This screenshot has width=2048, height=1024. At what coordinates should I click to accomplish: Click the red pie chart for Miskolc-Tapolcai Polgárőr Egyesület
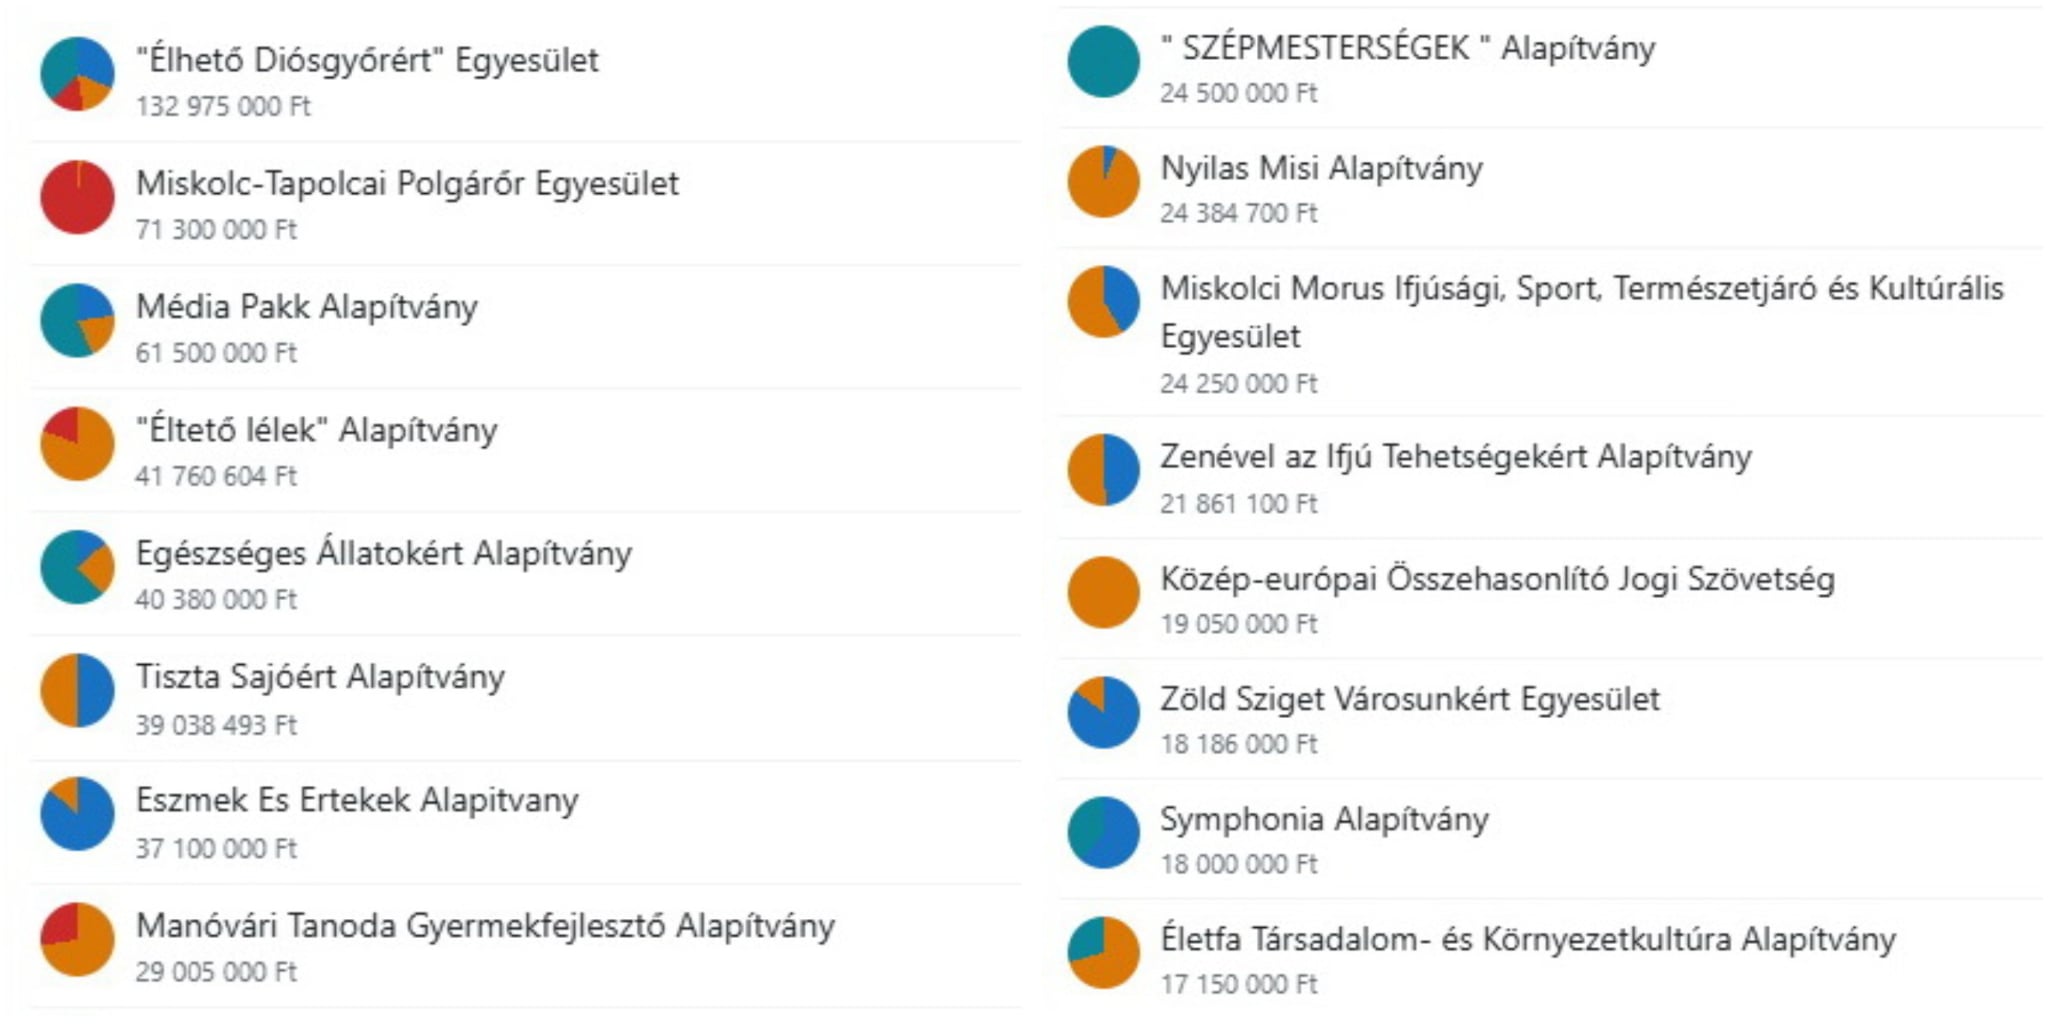[x=77, y=197]
